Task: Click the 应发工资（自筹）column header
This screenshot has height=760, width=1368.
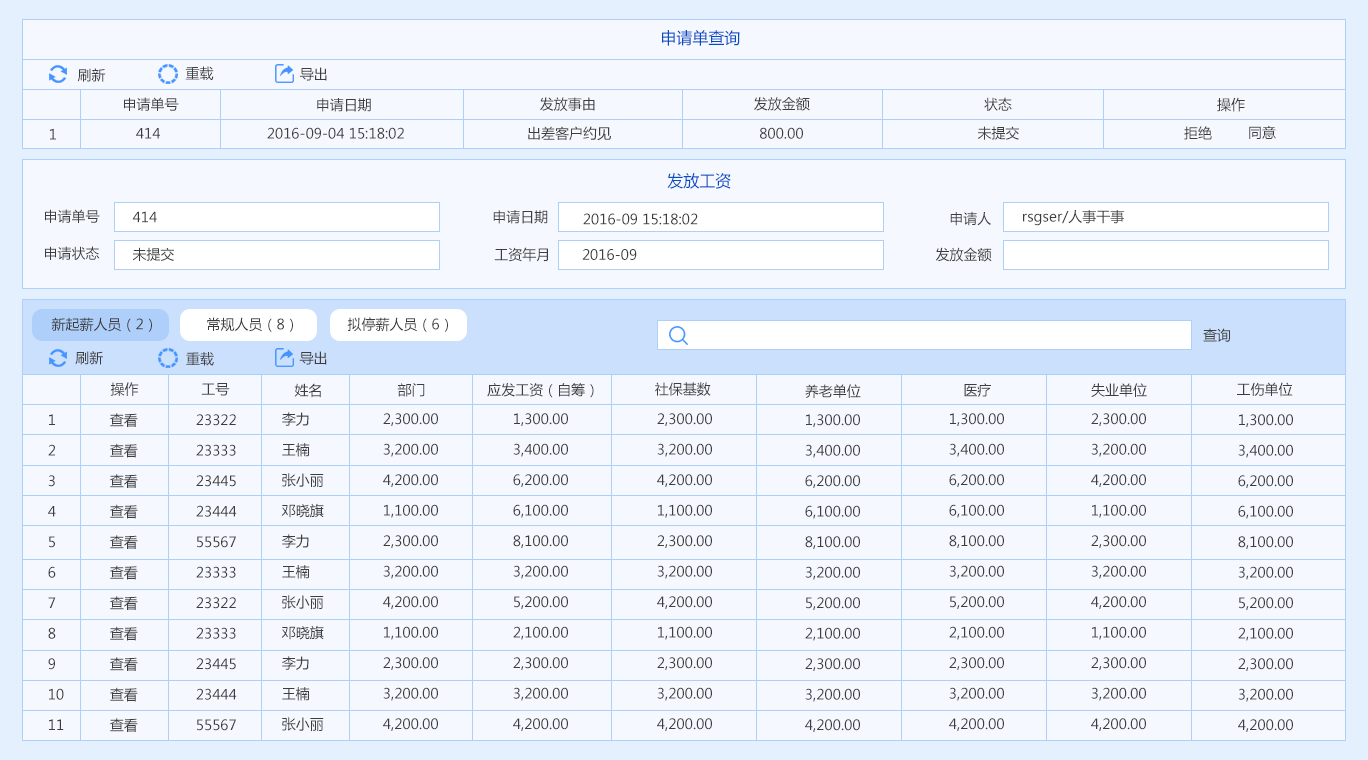Action: point(541,390)
